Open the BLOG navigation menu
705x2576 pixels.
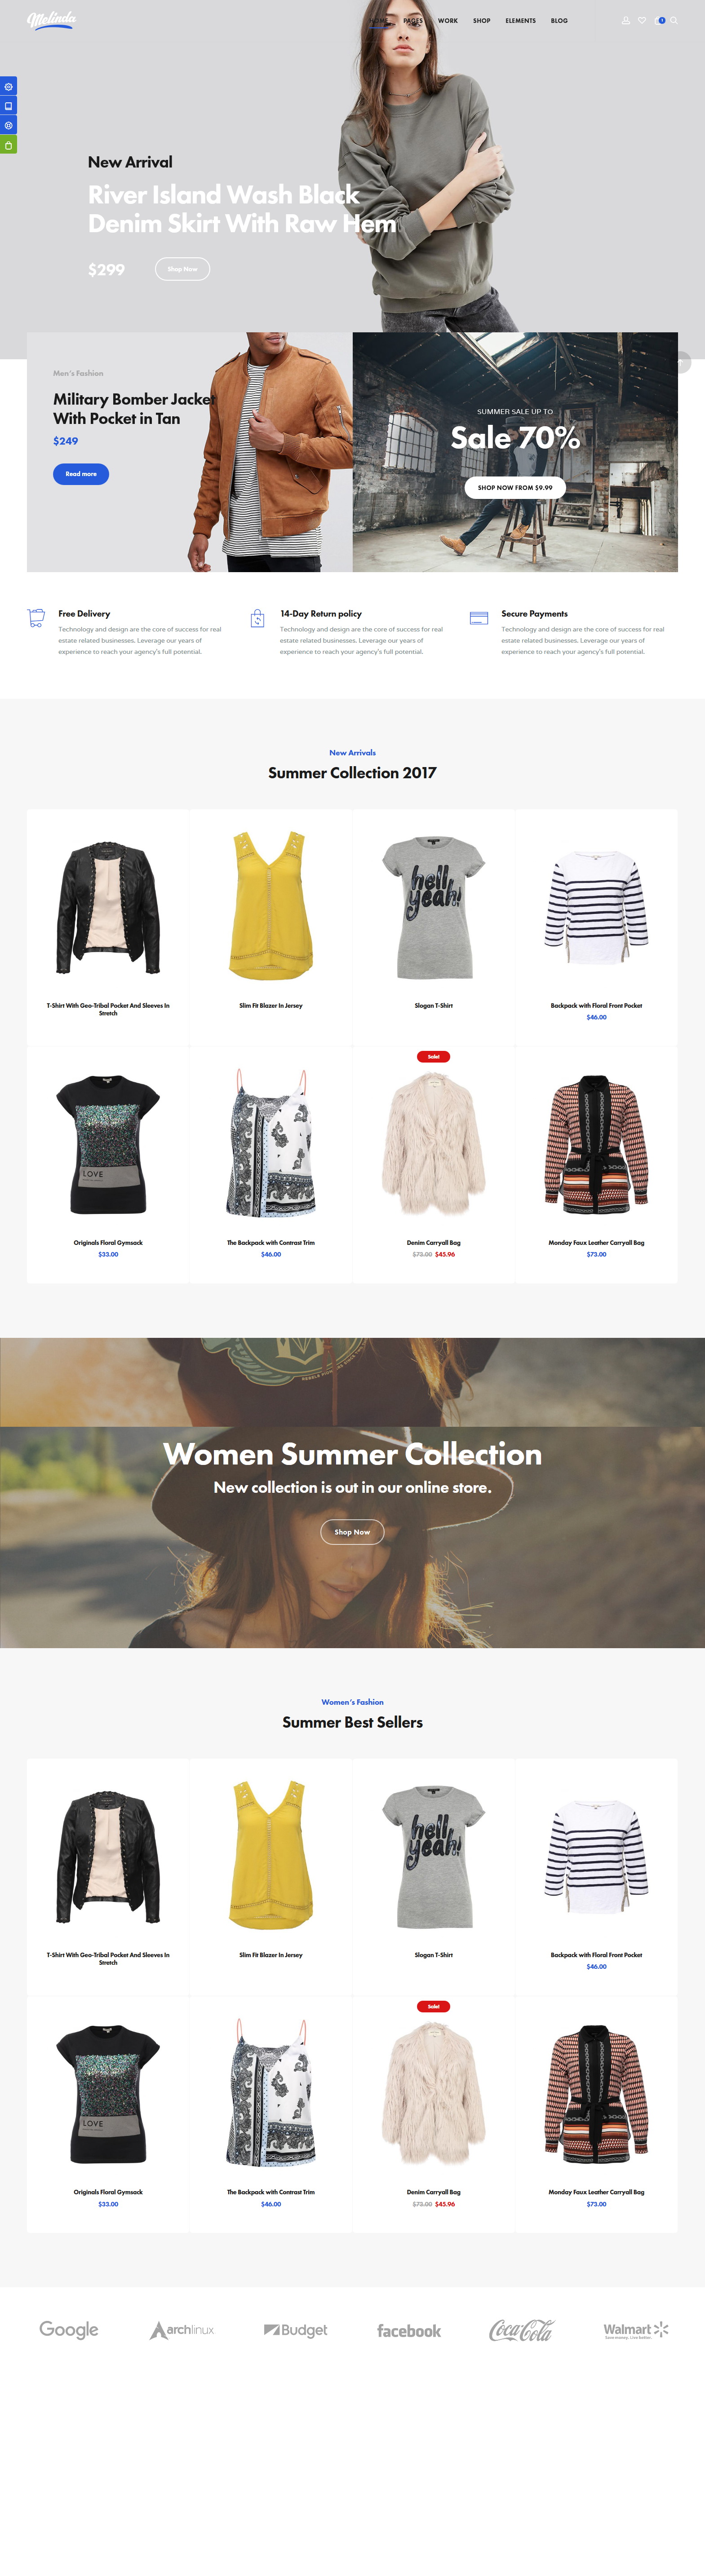pyautogui.click(x=559, y=20)
